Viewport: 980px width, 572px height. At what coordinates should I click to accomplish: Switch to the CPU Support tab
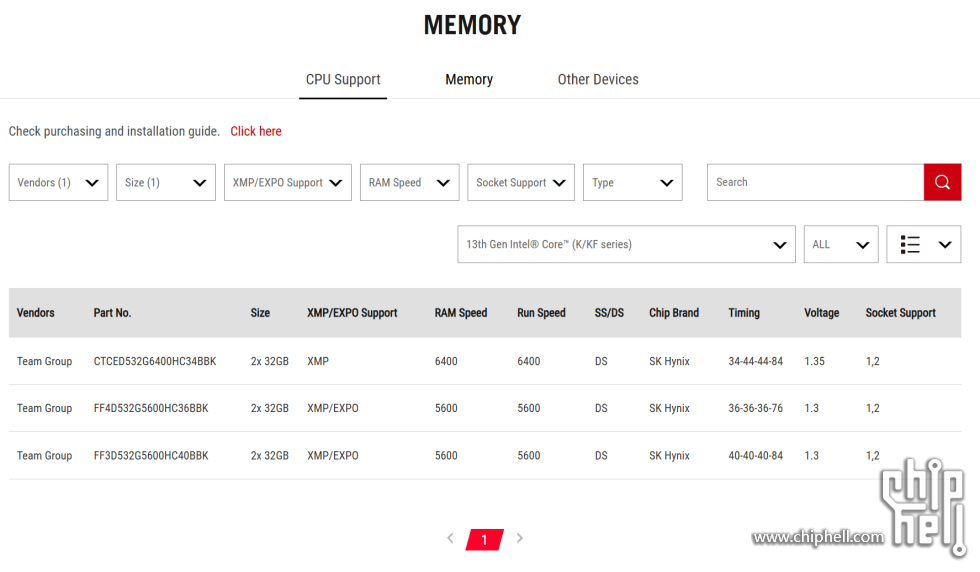pos(342,79)
